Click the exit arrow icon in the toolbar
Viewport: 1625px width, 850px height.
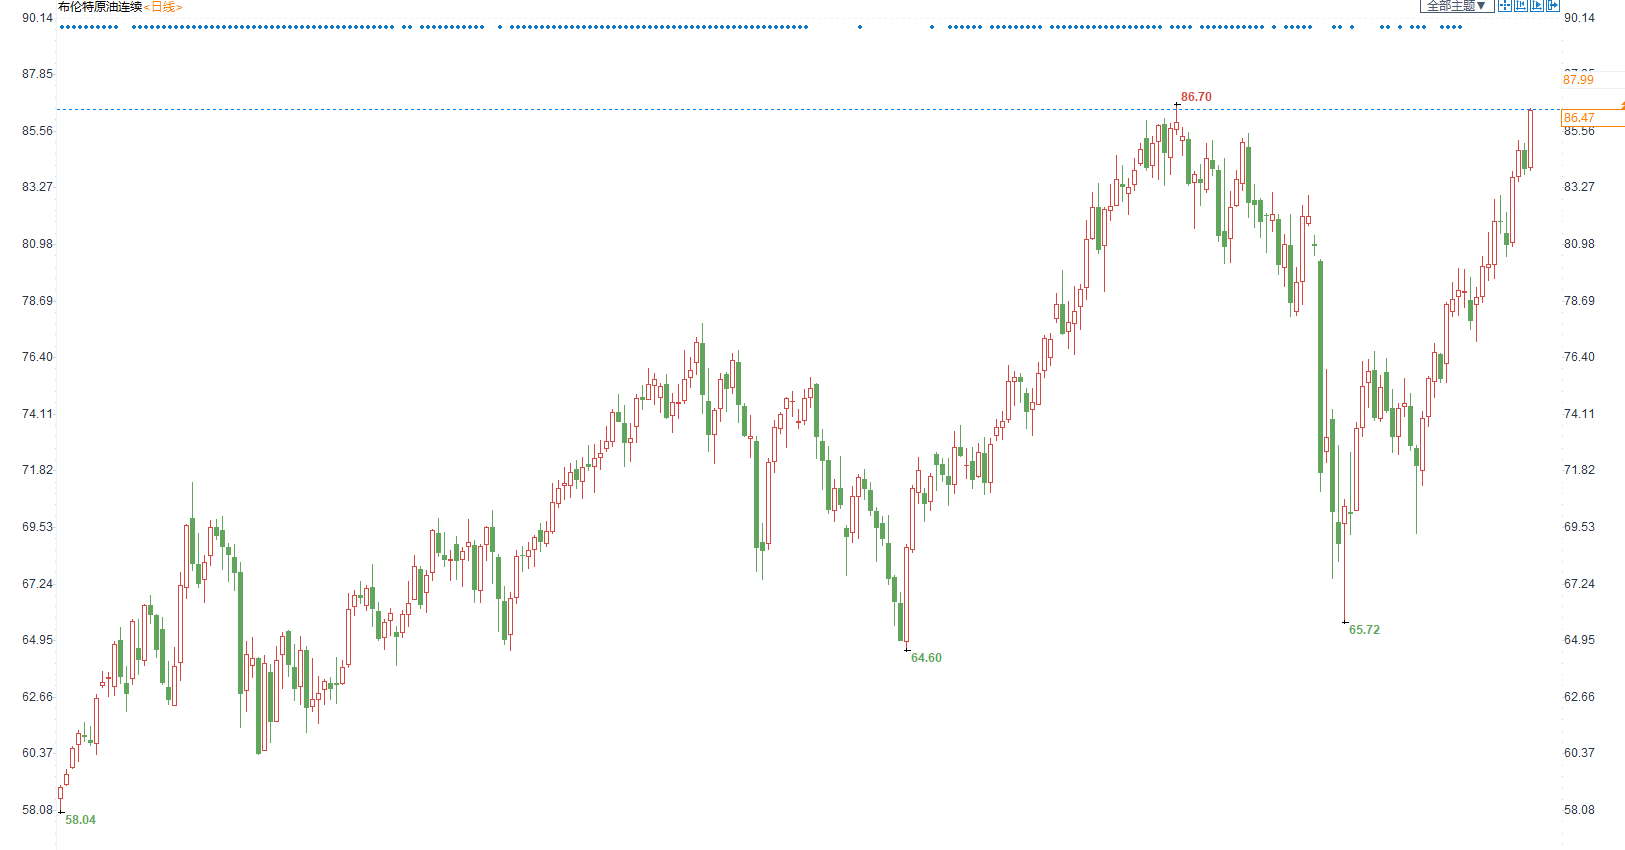[1552, 6]
